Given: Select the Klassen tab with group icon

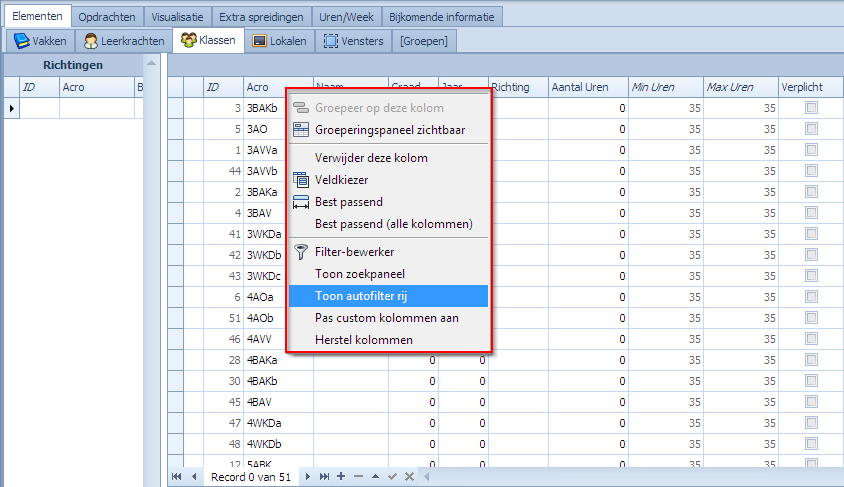Looking at the screenshot, I should tap(208, 40).
